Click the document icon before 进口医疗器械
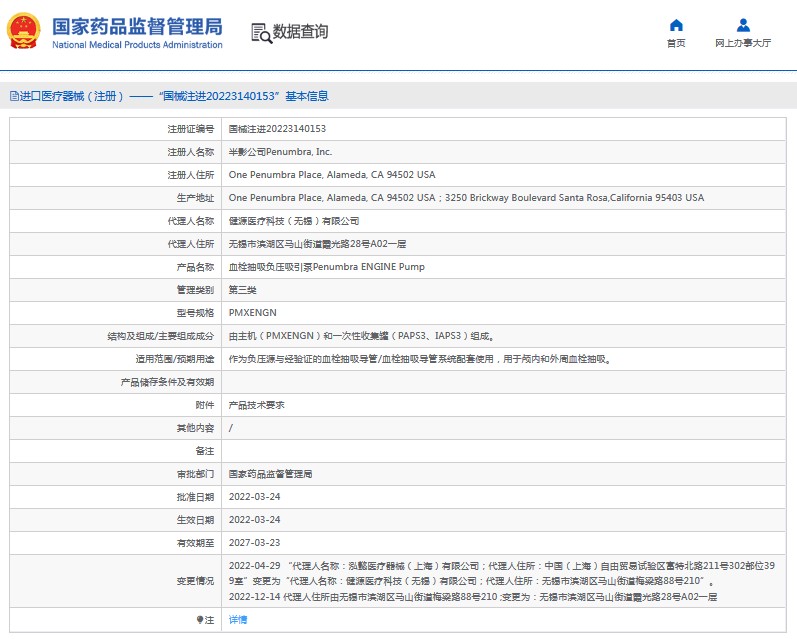Viewport: 797px width, 639px height. click(x=14, y=96)
